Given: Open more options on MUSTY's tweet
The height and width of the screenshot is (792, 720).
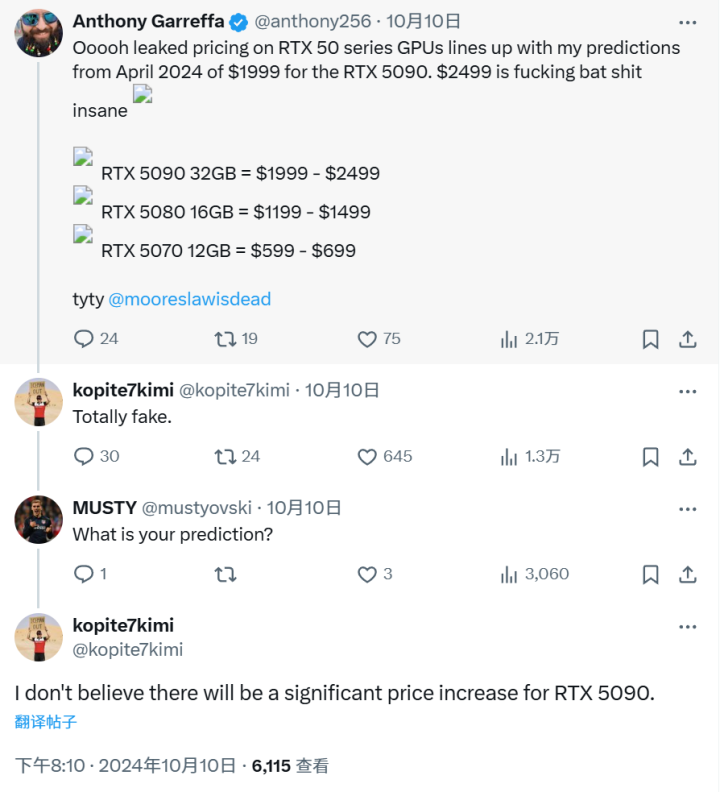Looking at the screenshot, I should click(x=687, y=509).
